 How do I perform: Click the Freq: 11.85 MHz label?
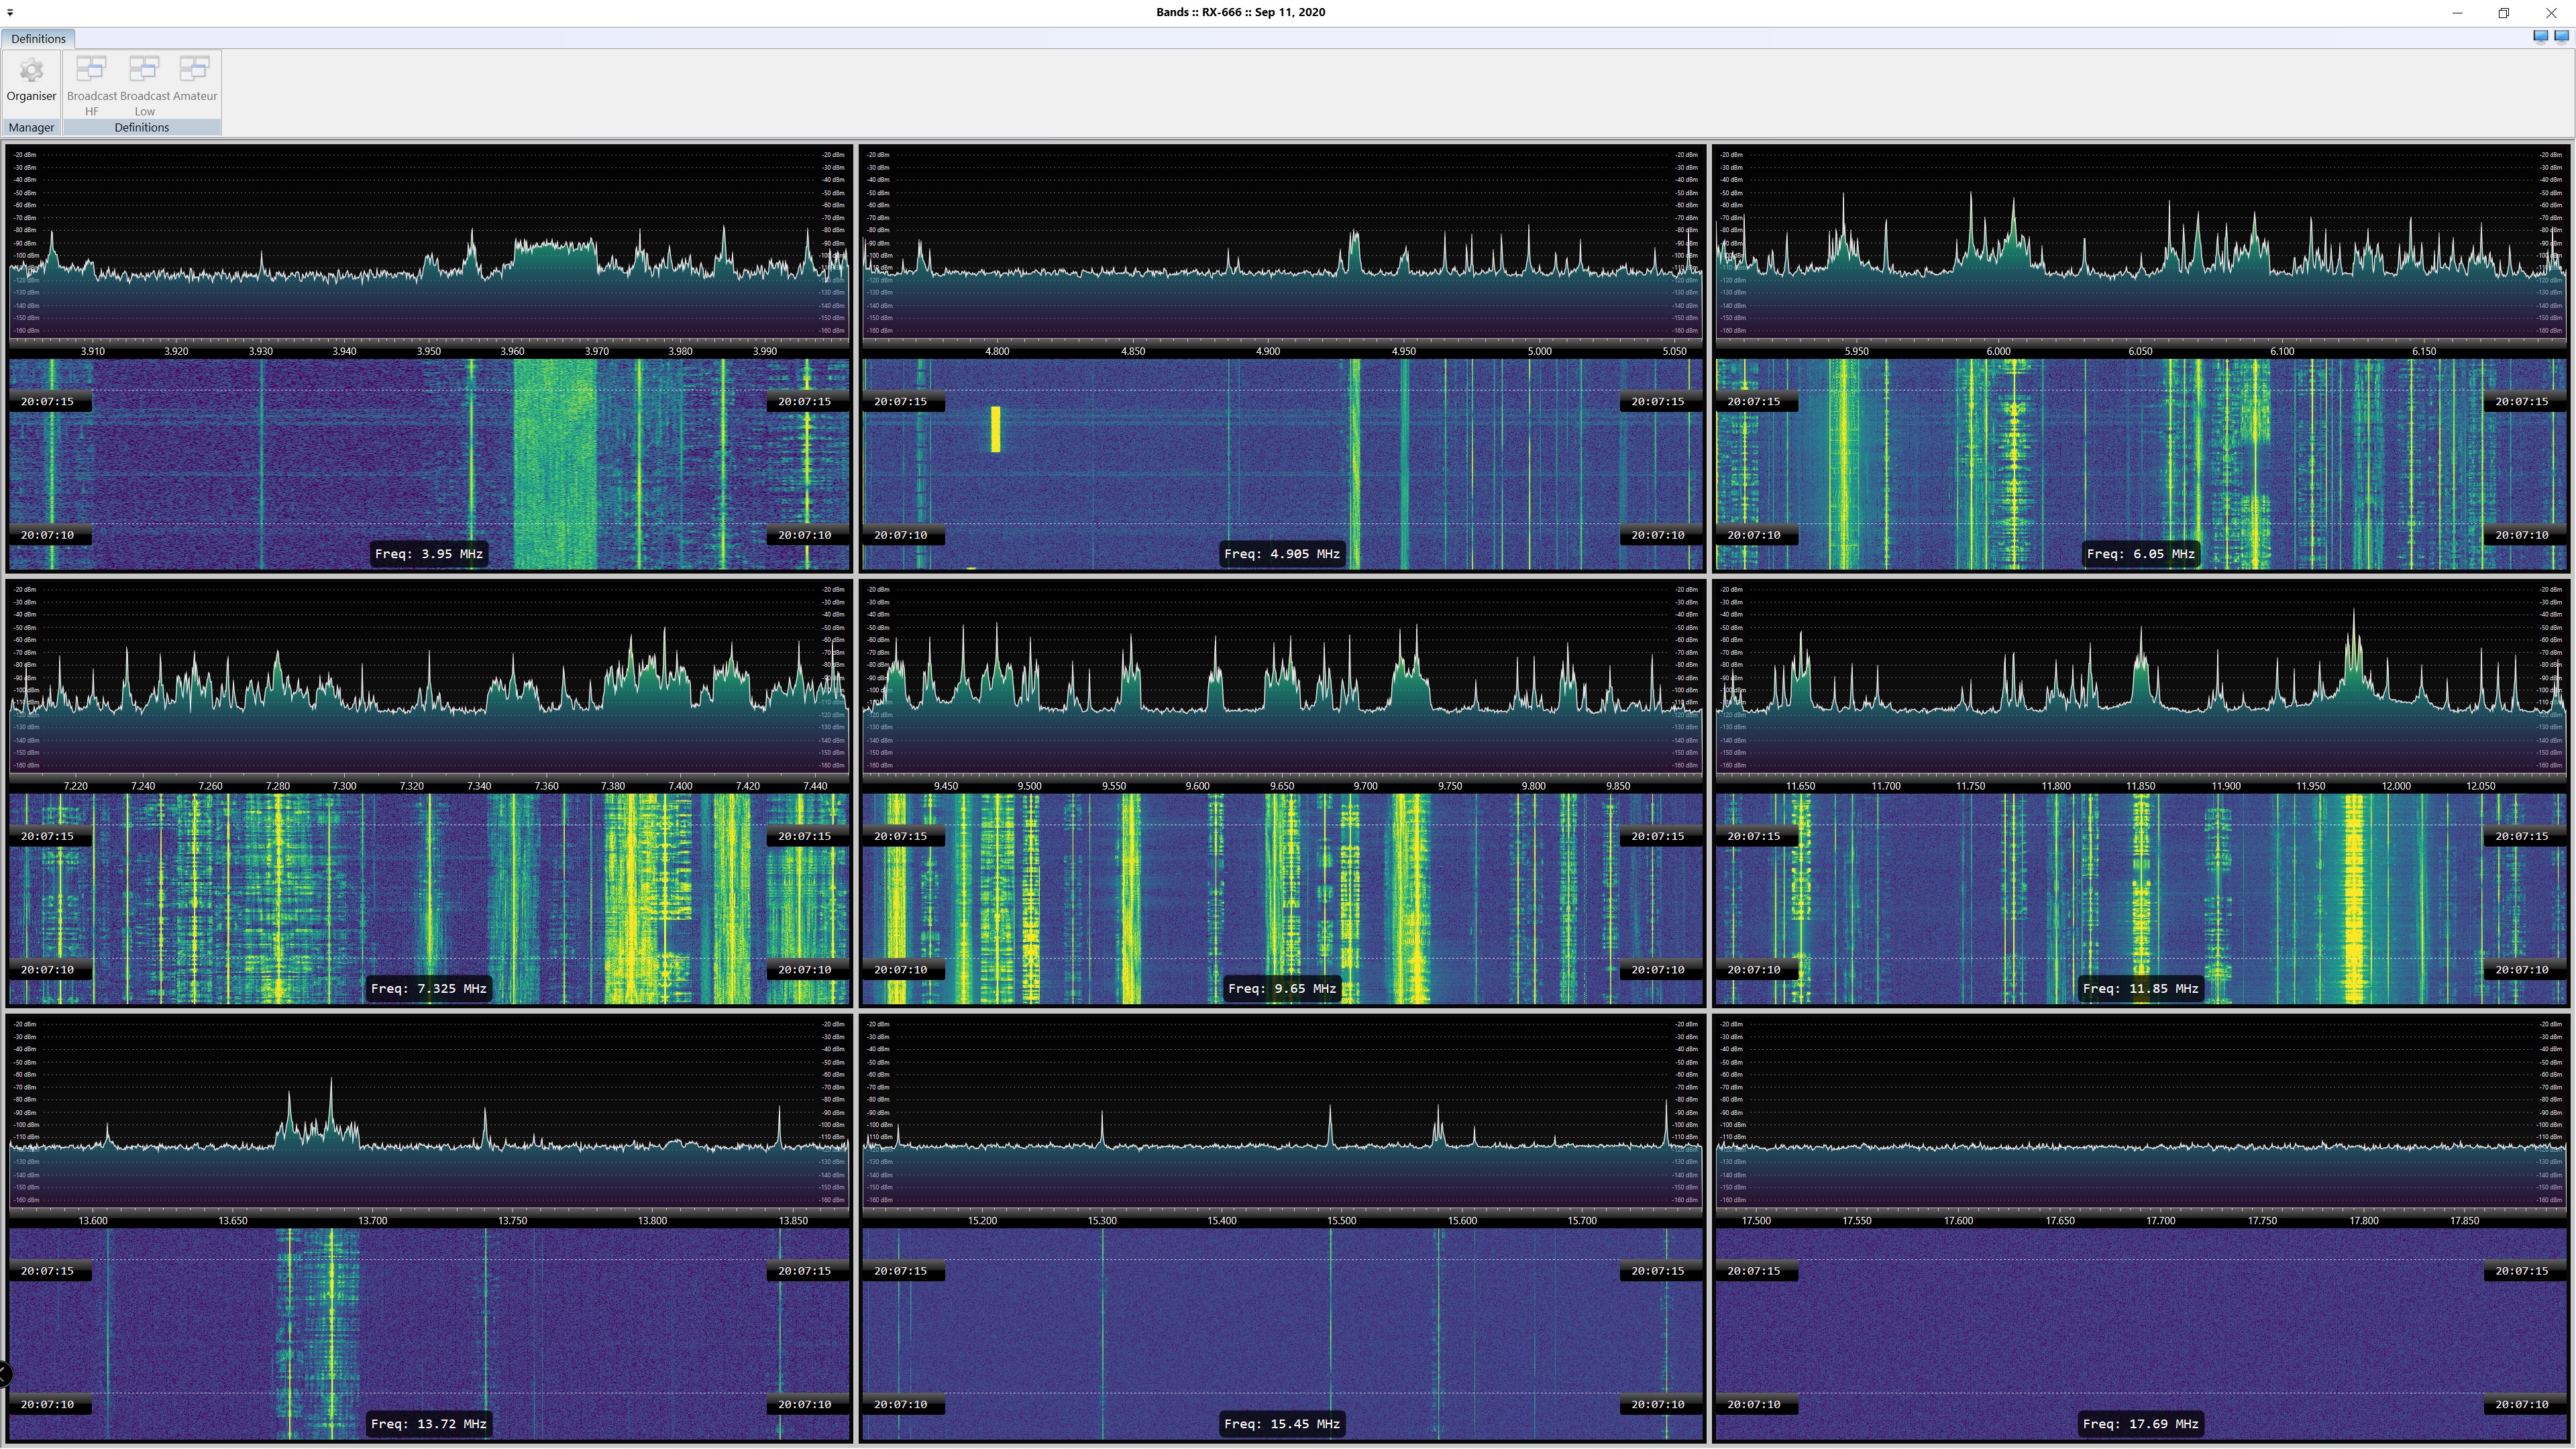pos(2140,989)
